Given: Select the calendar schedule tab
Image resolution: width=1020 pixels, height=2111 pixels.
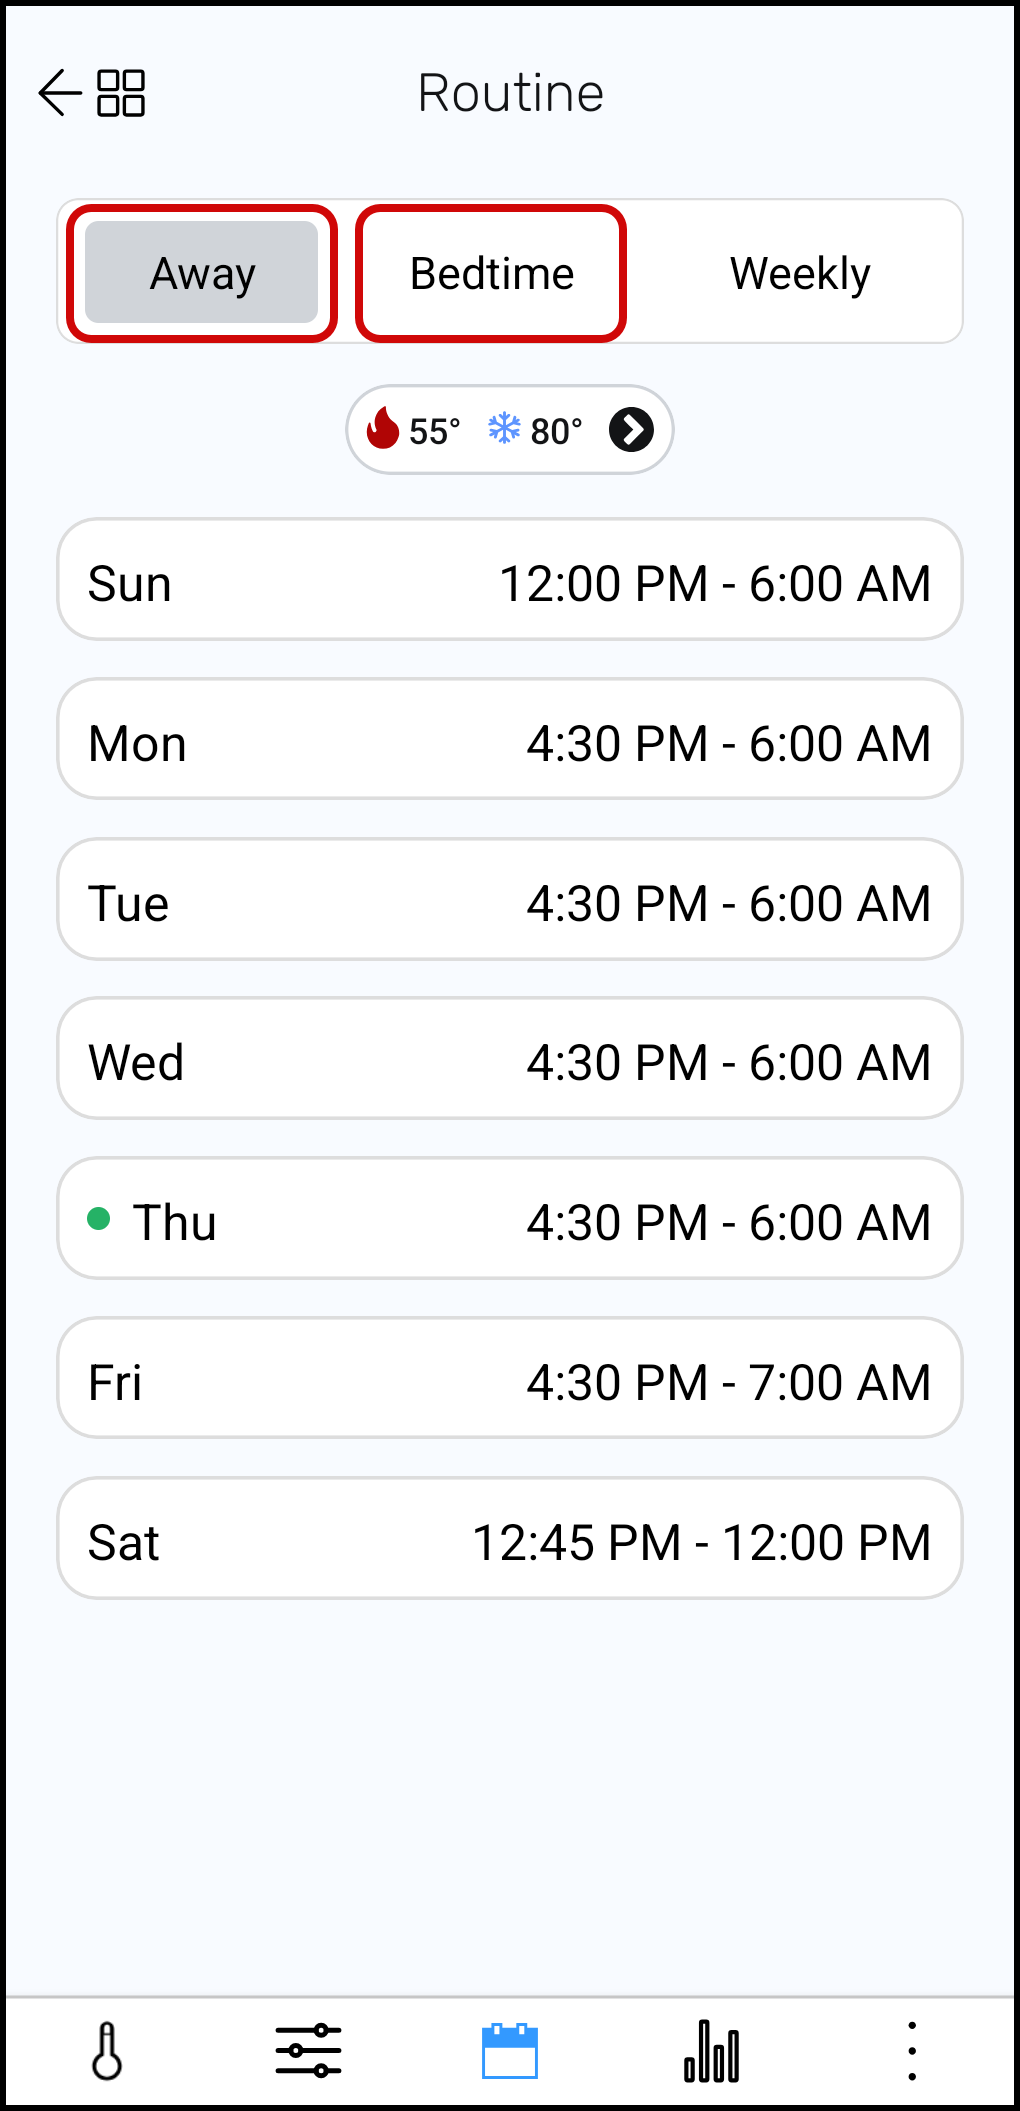Looking at the screenshot, I should point(510,2051).
